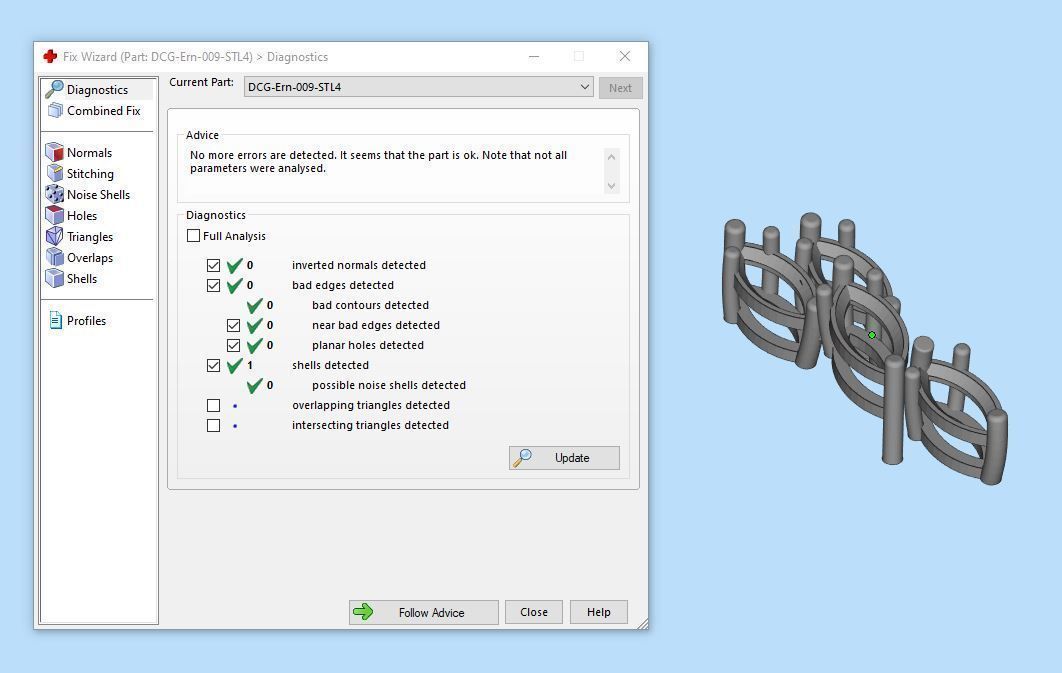This screenshot has height=673, width=1062.
Task: Click the Follow Advice button
Action: [424, 612]
